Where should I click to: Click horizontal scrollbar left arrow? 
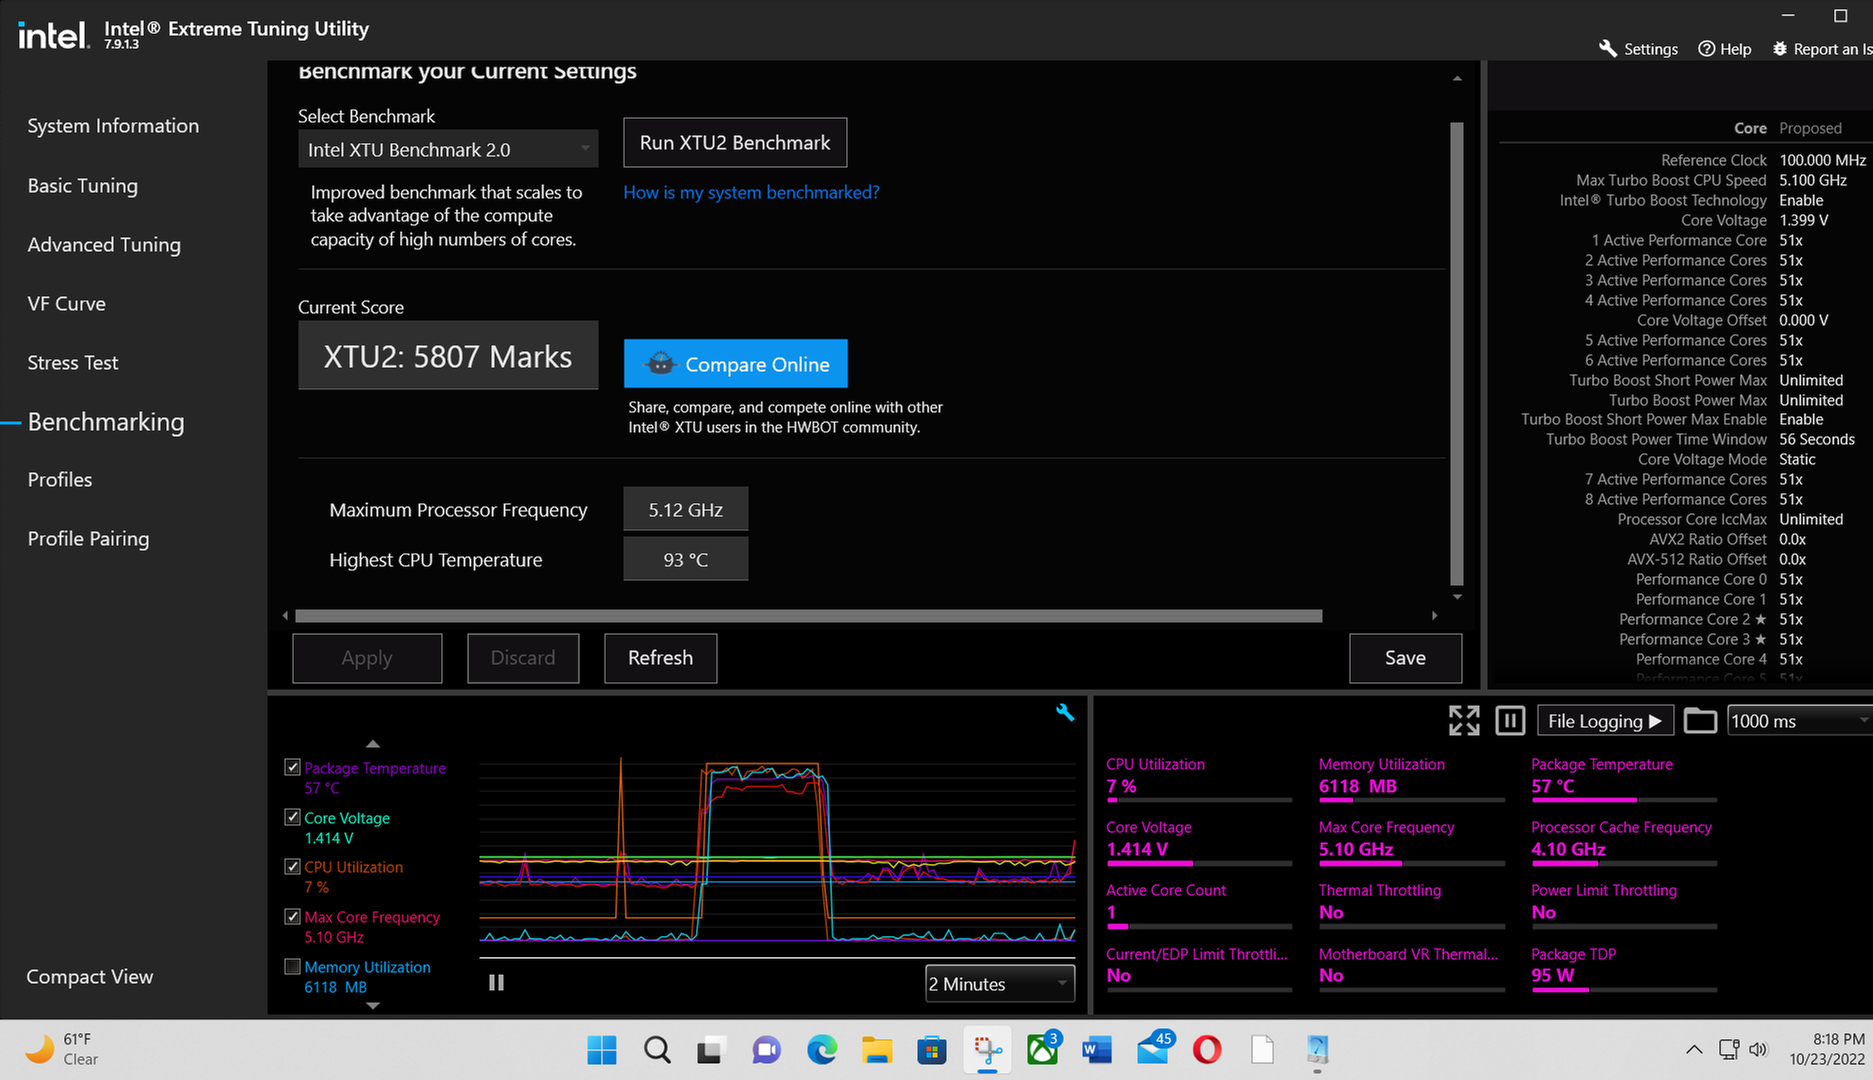(x=286, y=616)
